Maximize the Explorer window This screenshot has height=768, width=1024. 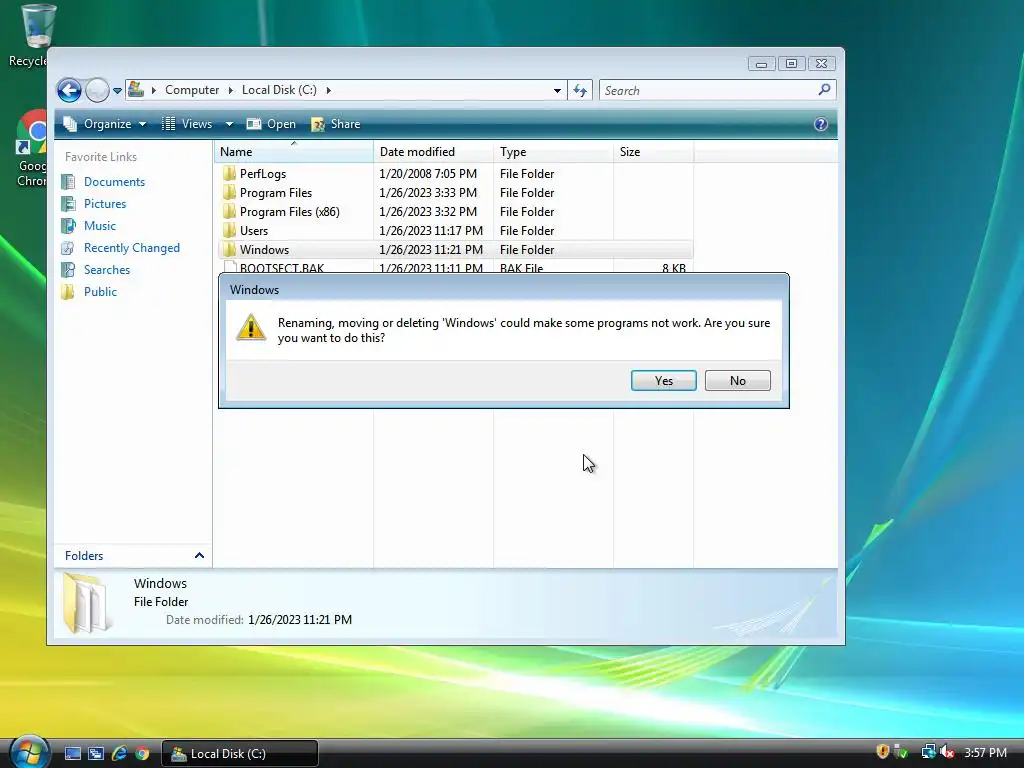(791, 64)
